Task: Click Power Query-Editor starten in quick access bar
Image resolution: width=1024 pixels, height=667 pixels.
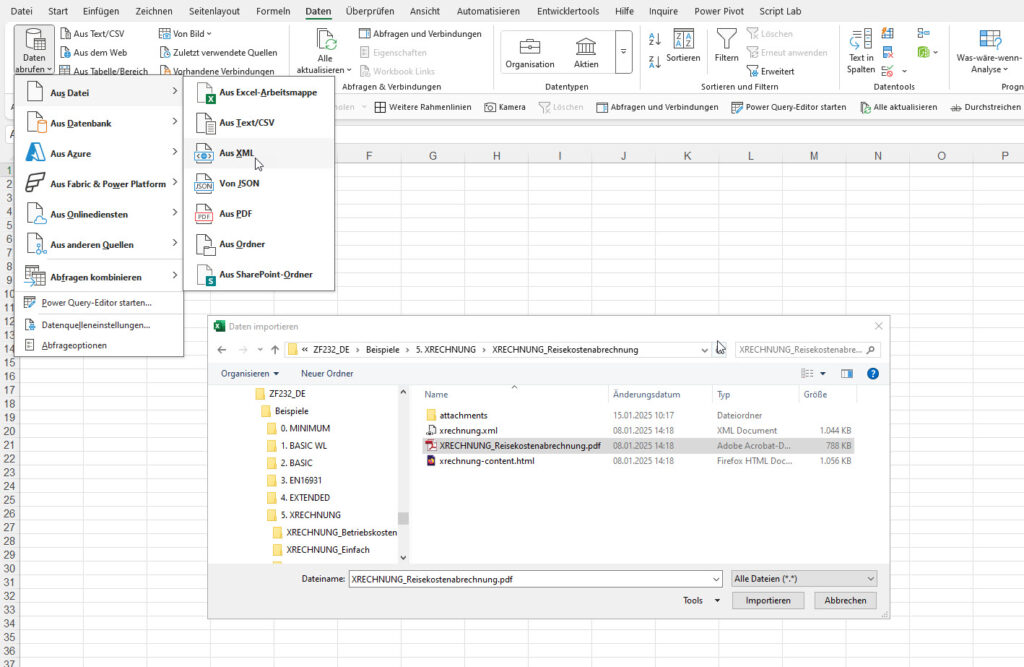Action: (x=789, y=107)
